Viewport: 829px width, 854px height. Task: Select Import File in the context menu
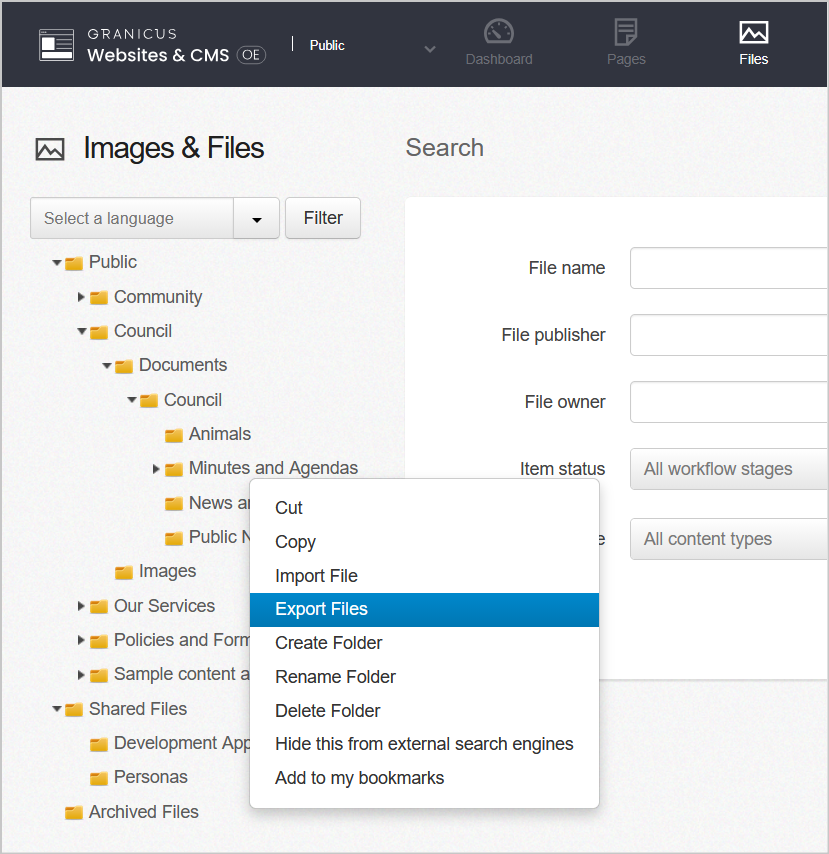tap(424, 576)
